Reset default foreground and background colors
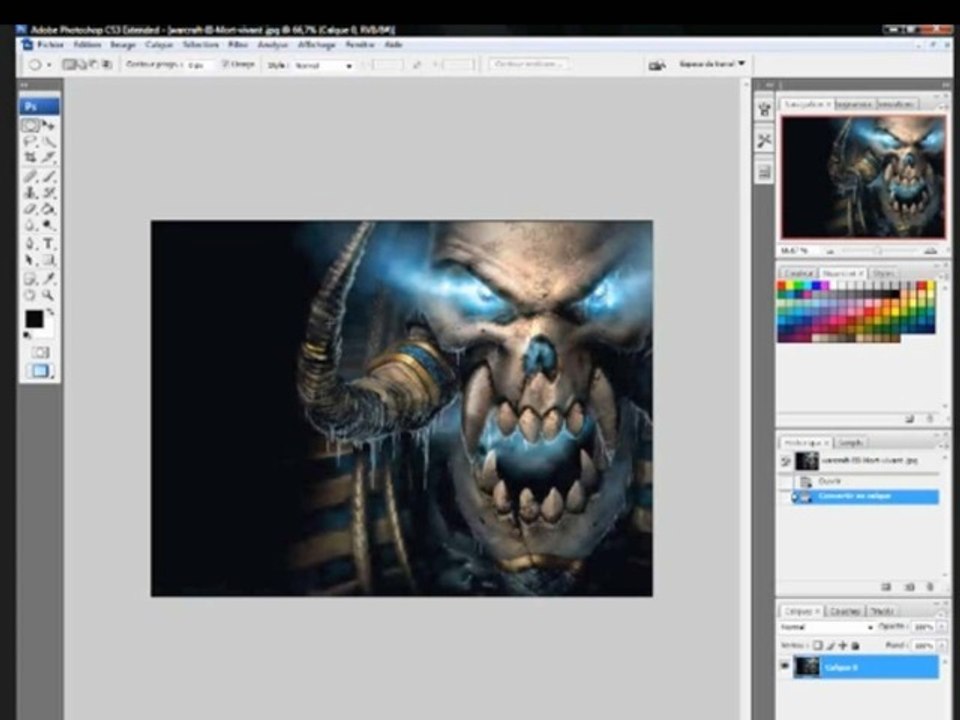Image resolution: width=960 pixels, height=720 pixels. click(x=28, y=335)
